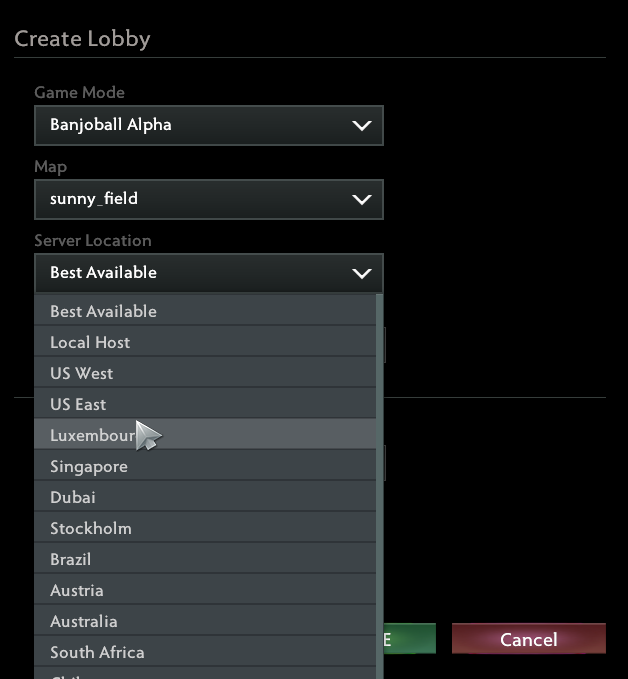628x679 pixels.
Task: Click the chevron icon beside Banjoball Alpha
Action: (x=362, y=126)
